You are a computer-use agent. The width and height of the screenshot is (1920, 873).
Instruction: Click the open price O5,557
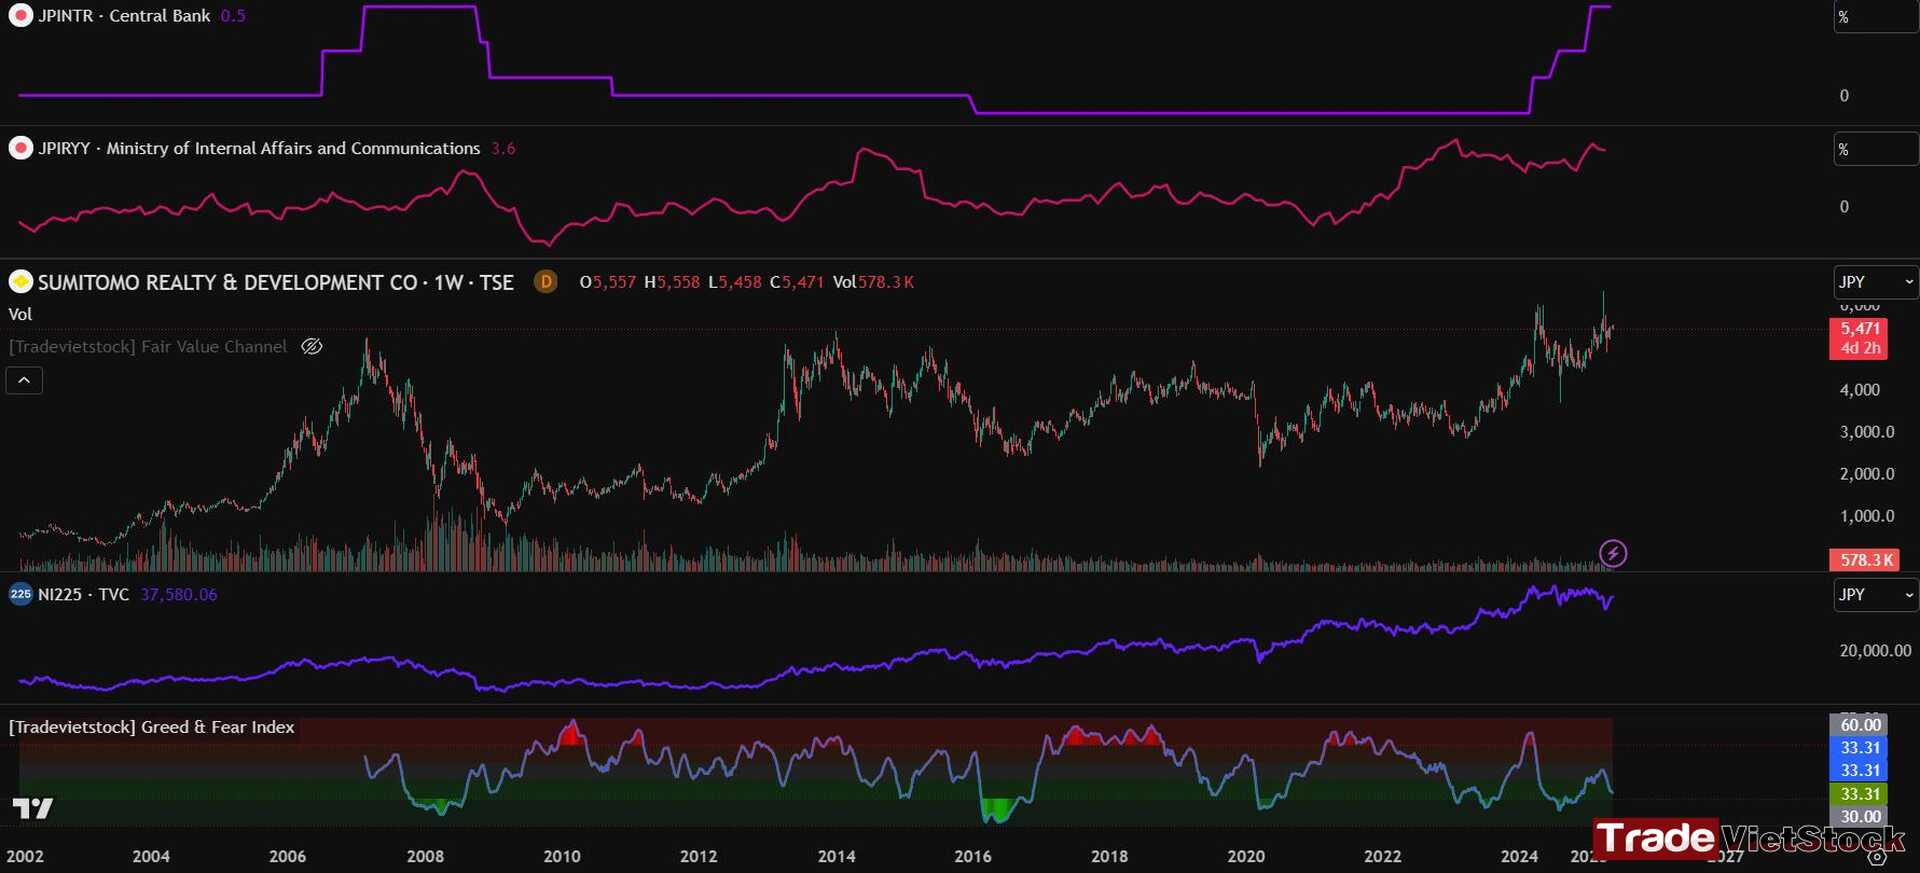607,282
